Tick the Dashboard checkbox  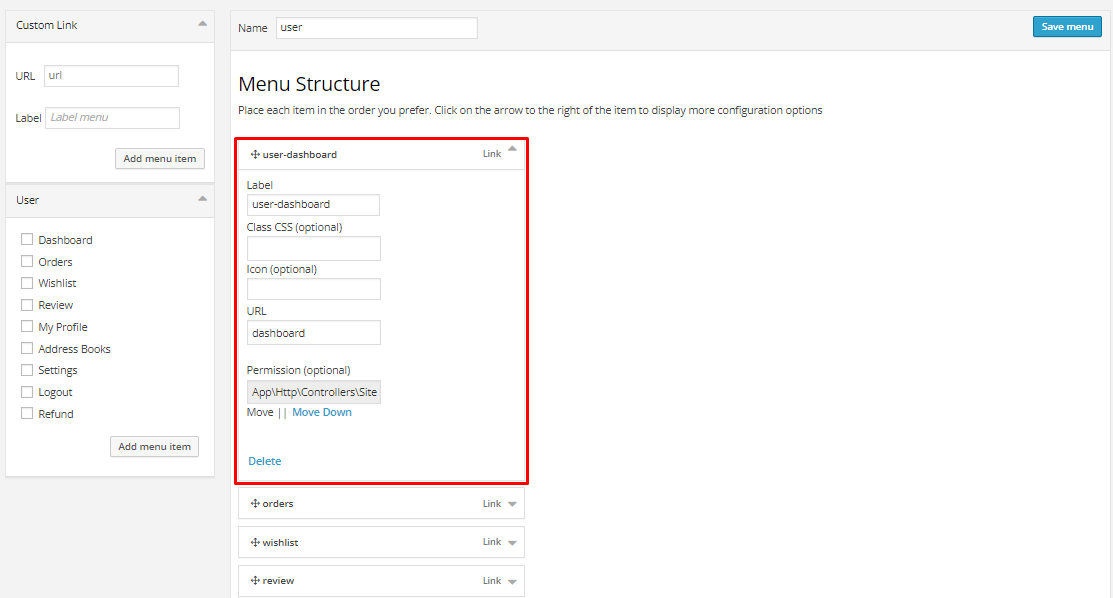(27, 239)
